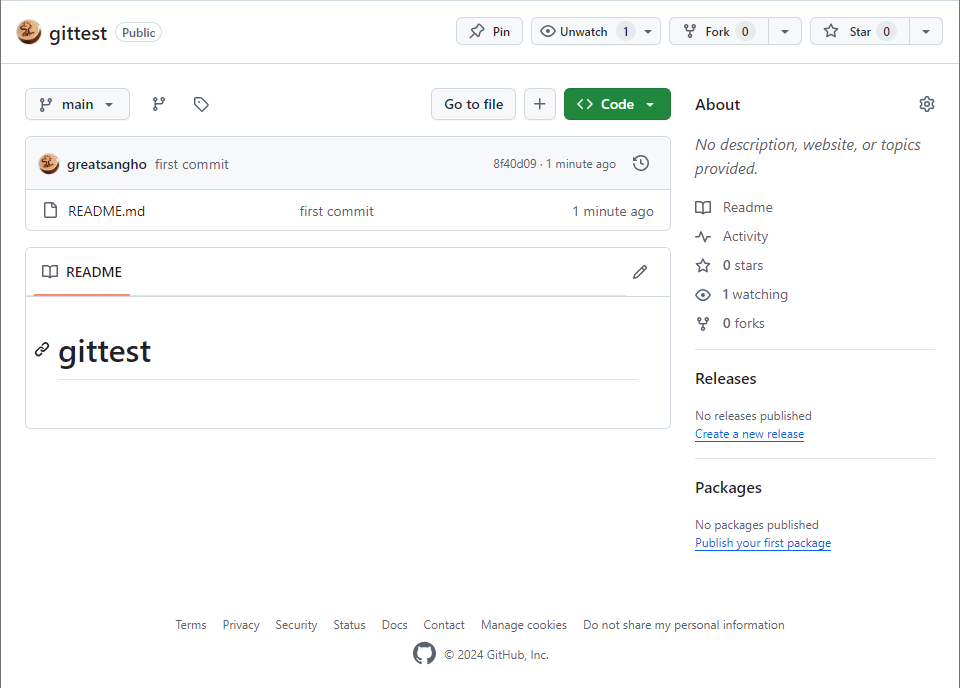Click Manage cookies in footer

523,625
